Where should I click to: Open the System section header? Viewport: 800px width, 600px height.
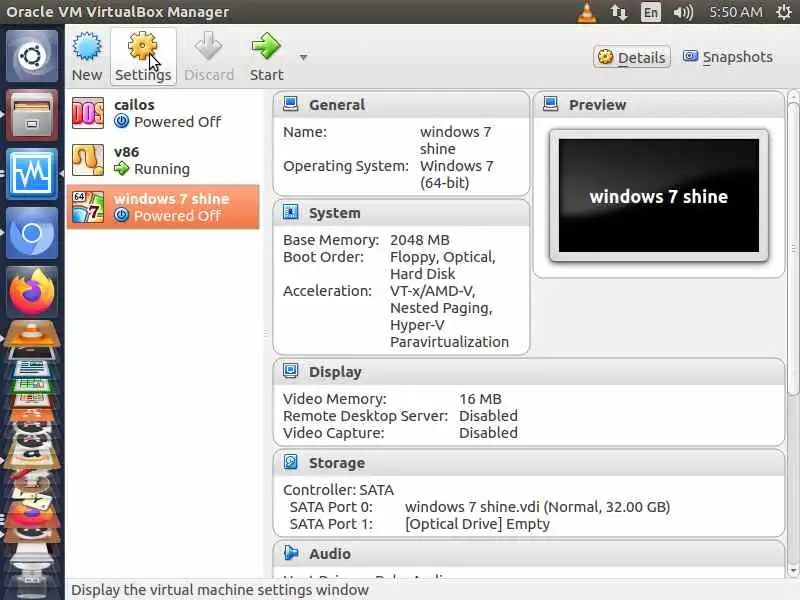[x=401, y=213]
